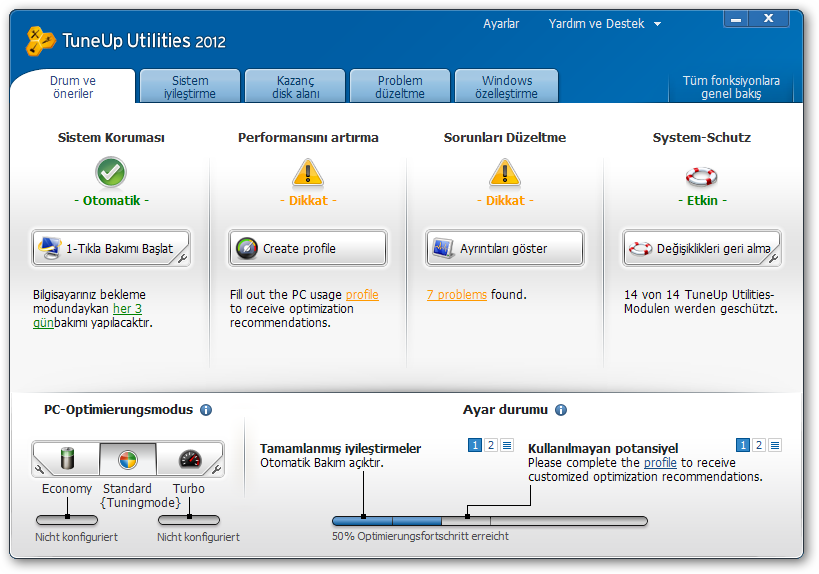Viewport: 819px width, 574px height.
Task: Click the 50% optimization progress bar
Action: pos(490,521)
